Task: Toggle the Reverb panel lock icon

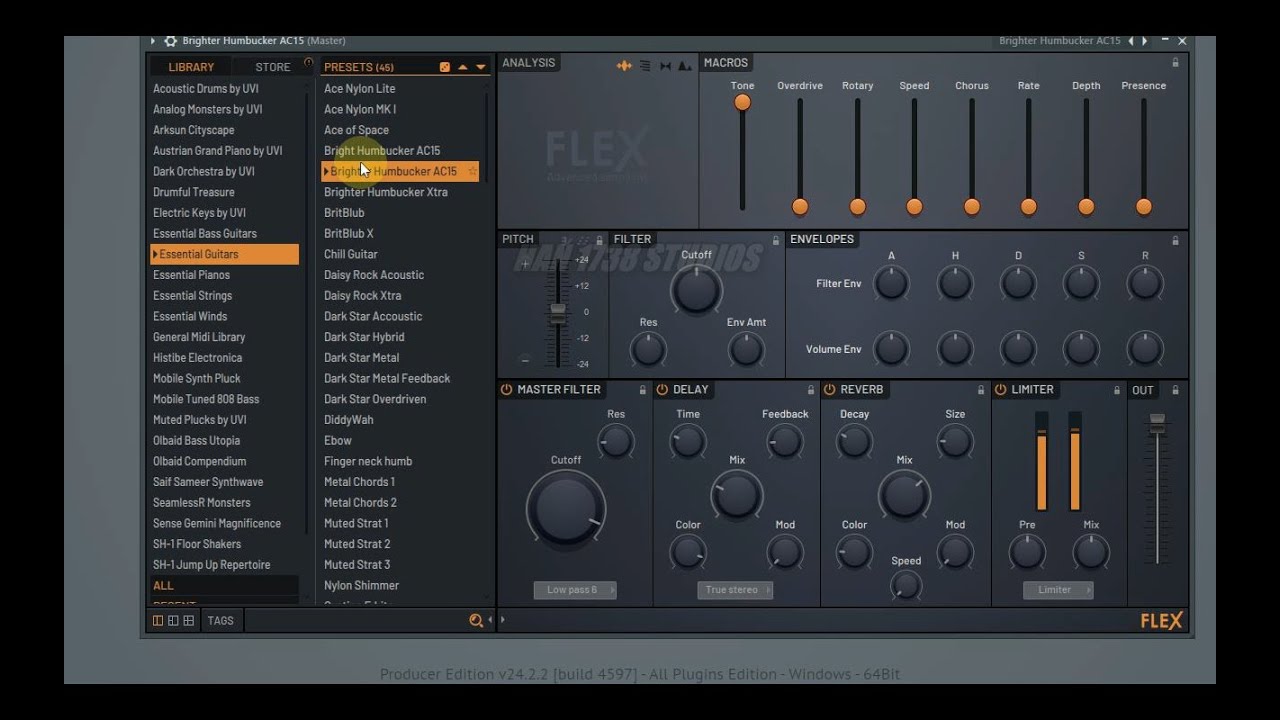Action: click(x=981, y=390)
